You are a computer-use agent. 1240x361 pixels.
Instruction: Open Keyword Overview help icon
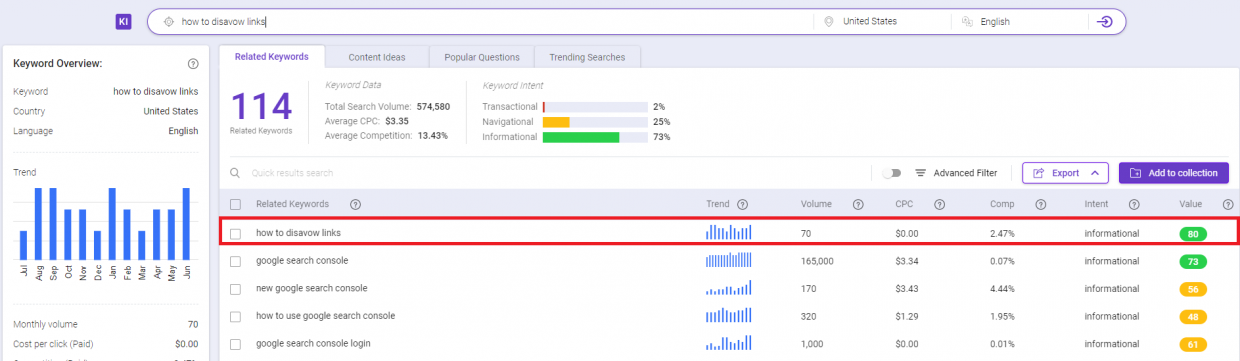pos(193,64)
